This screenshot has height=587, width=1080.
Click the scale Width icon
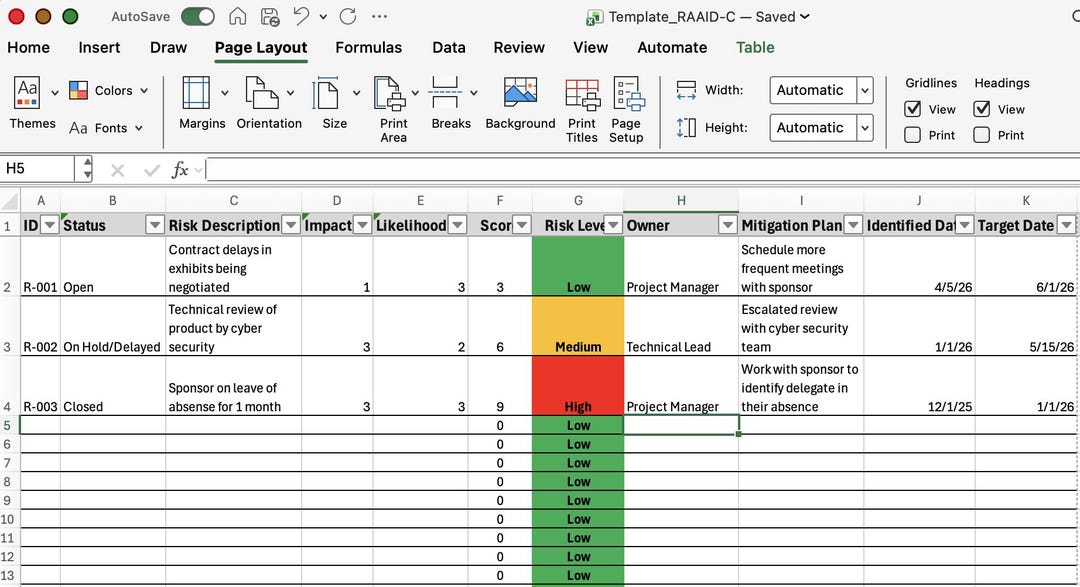point(686,90)
